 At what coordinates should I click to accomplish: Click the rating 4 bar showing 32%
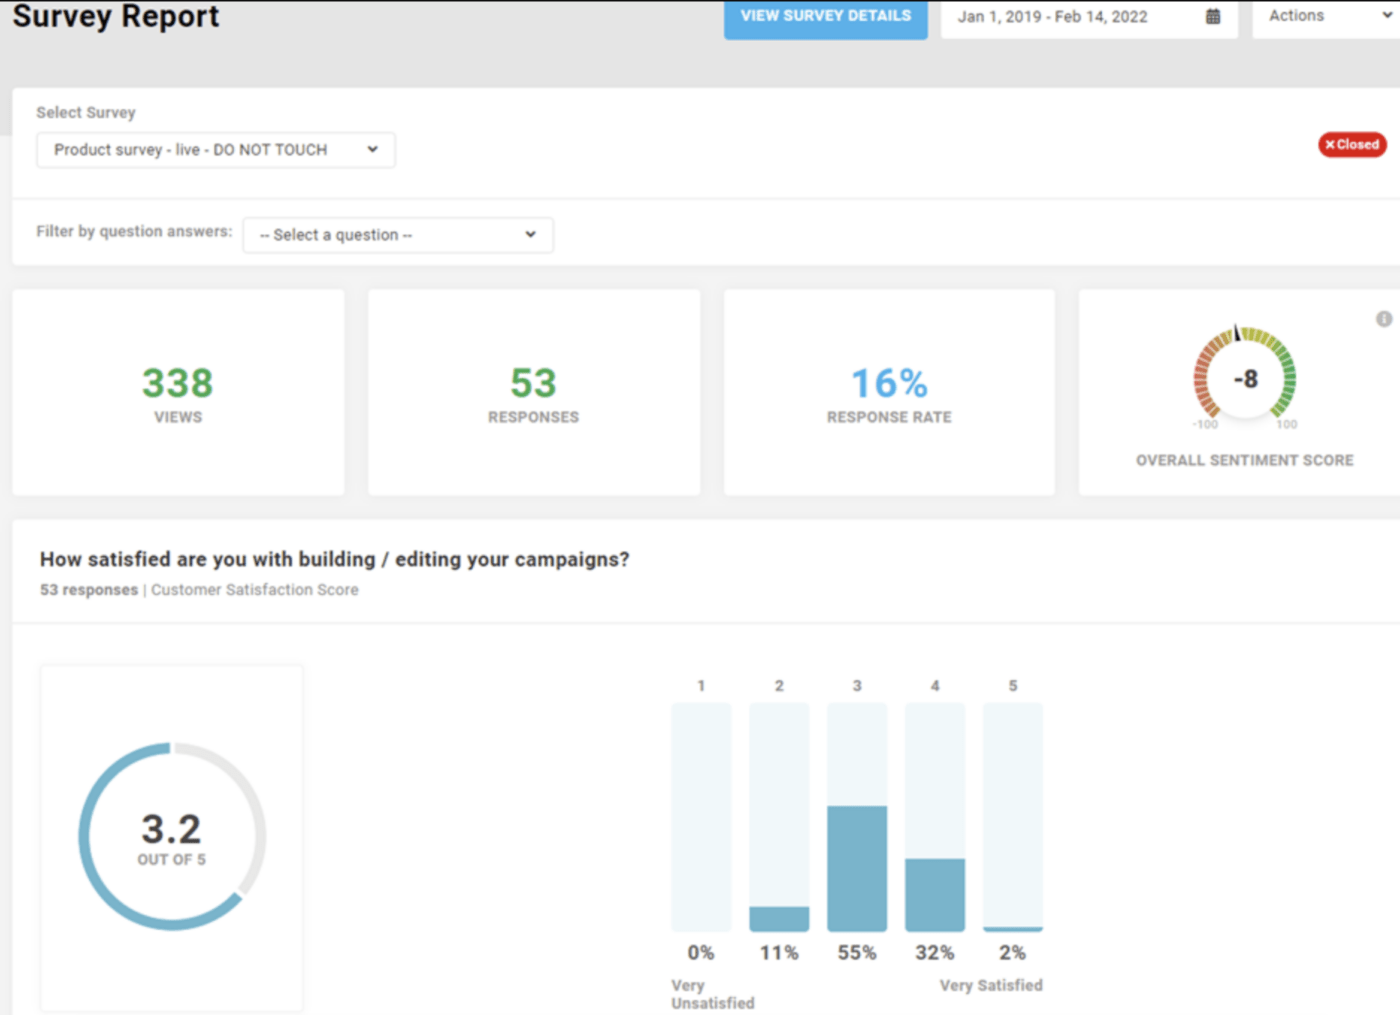point(935,893)
